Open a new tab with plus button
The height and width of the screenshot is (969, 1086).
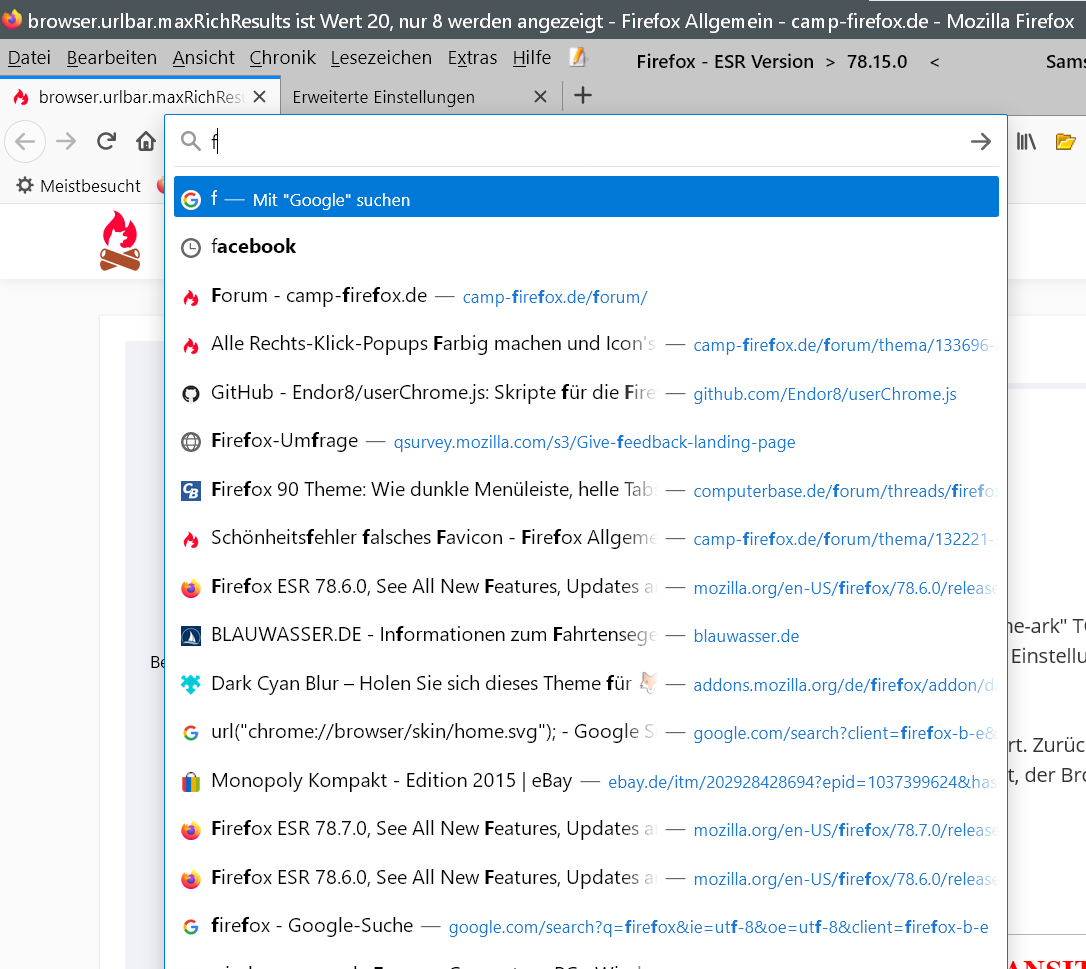point(583,96)
